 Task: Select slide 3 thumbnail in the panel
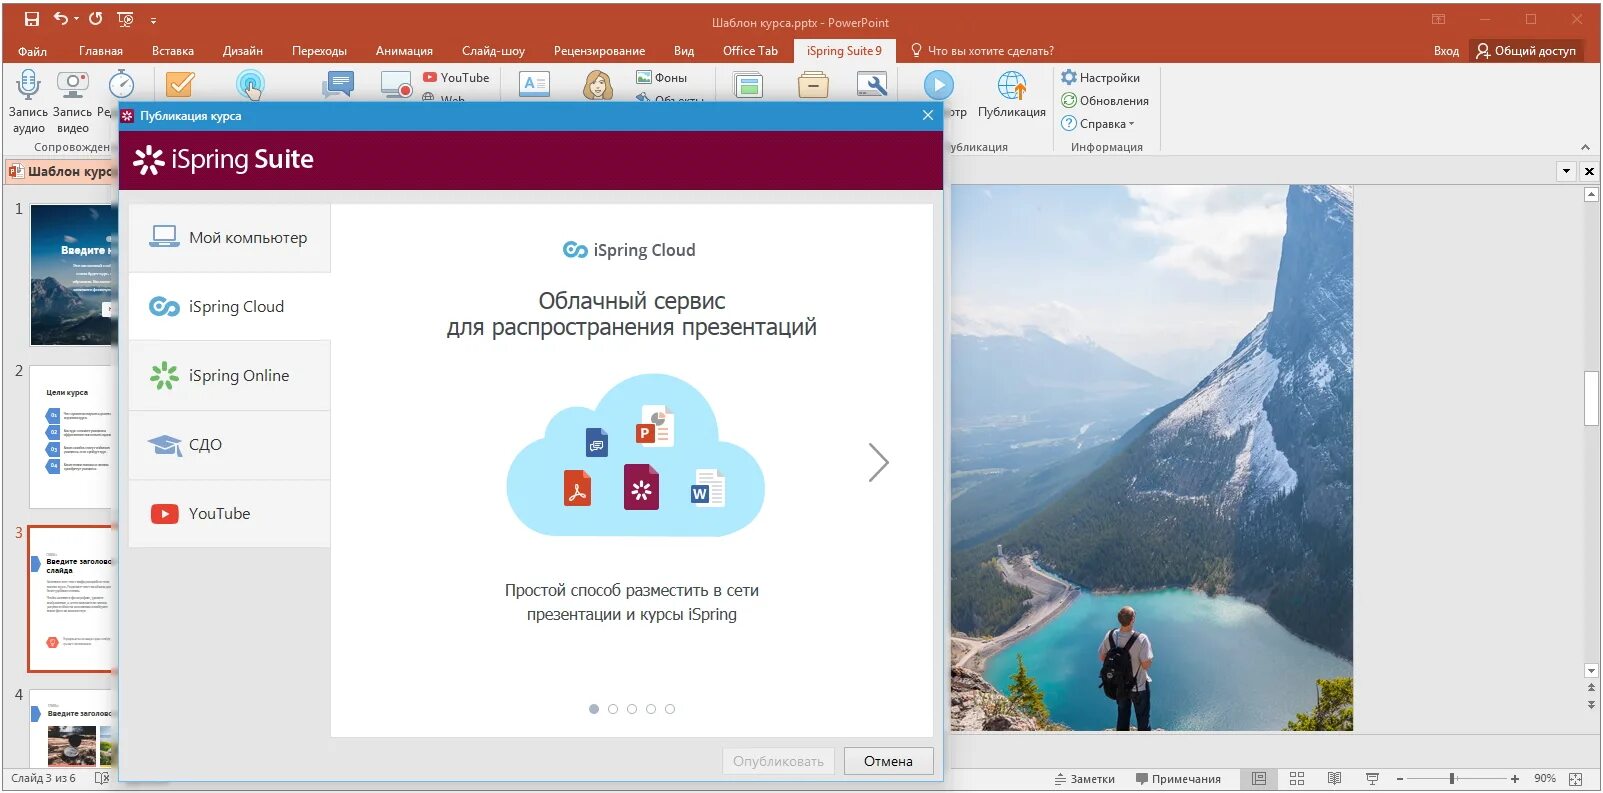tap(72, 599)
